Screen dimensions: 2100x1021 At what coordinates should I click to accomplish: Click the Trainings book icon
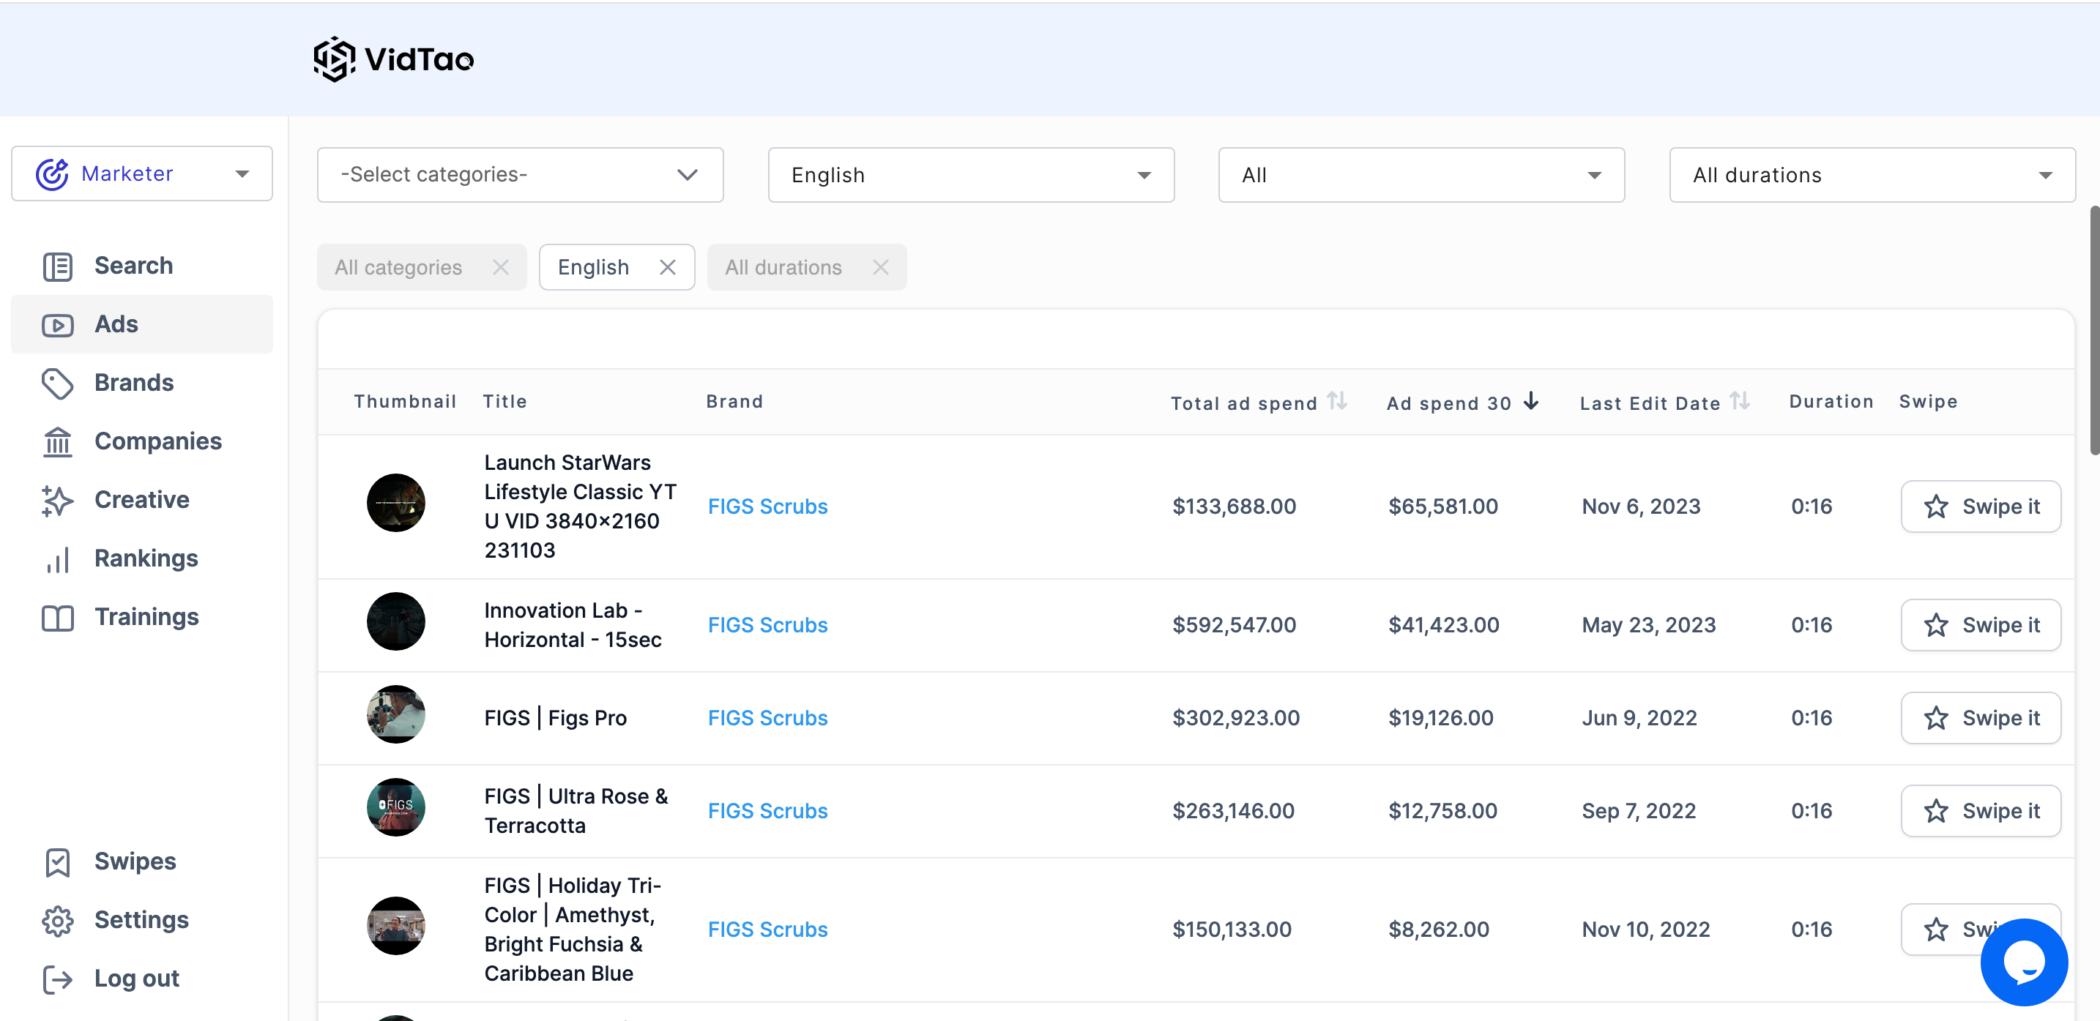coord(58,618)
